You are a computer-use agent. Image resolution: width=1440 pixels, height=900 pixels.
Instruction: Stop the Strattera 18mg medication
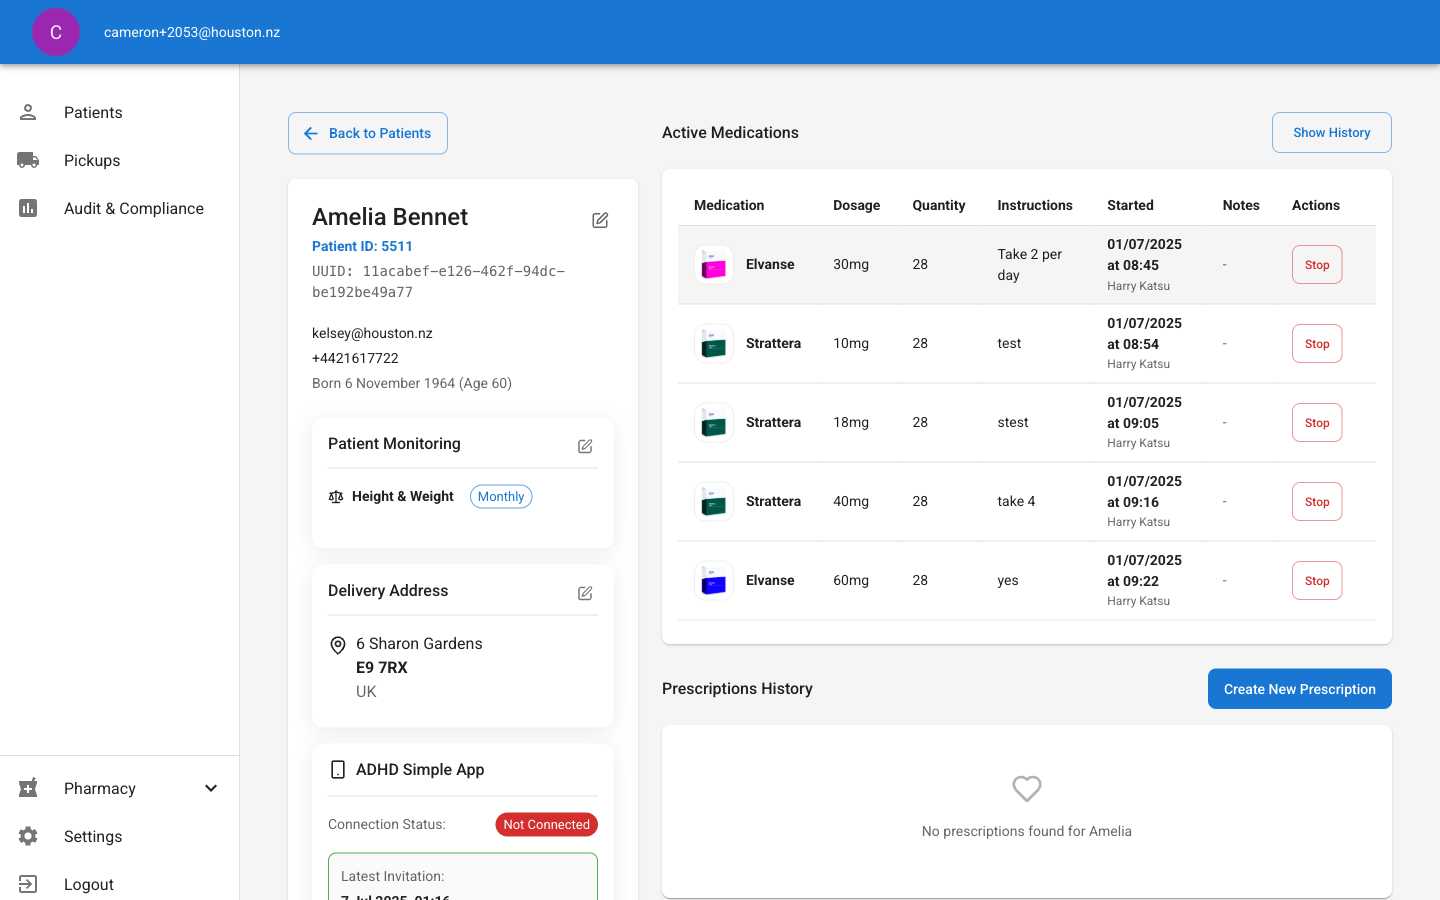pyautogui.click(x=1317, y=423)
